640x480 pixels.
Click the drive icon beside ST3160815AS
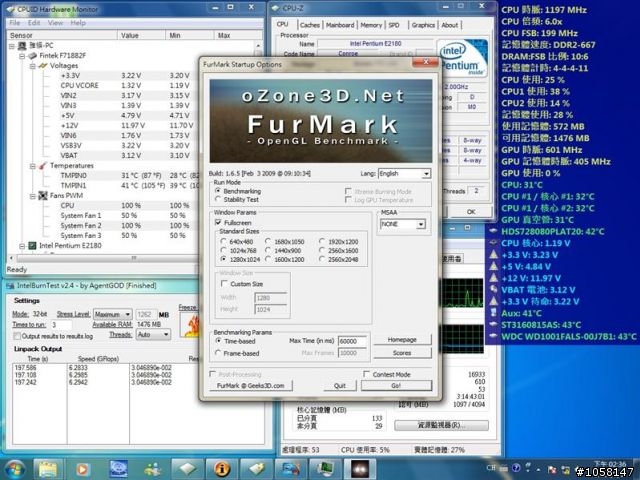pos(493,324)
